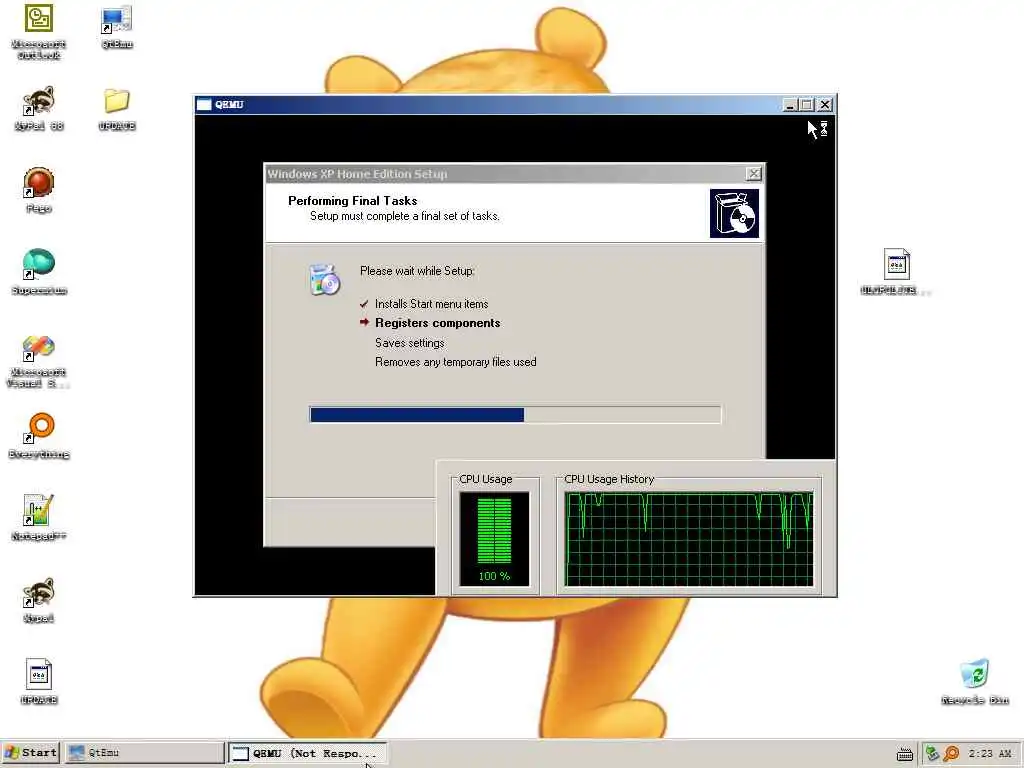Screen dimensions: 1024x768
Task: Minimize the QEMU window
Action: (x=790, y=104)
